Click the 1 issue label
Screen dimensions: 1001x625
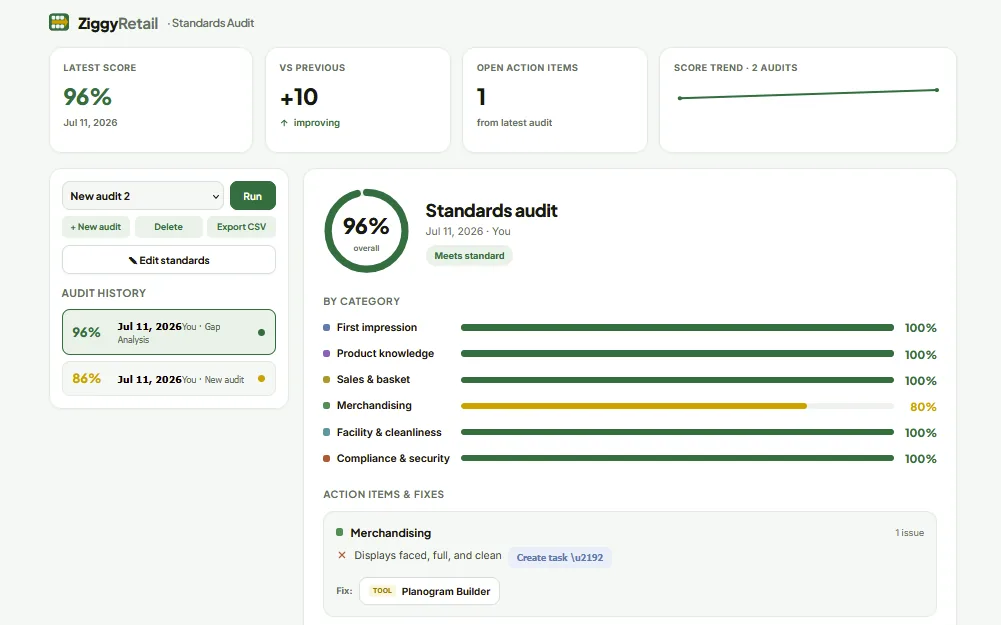tap(909, 532)
